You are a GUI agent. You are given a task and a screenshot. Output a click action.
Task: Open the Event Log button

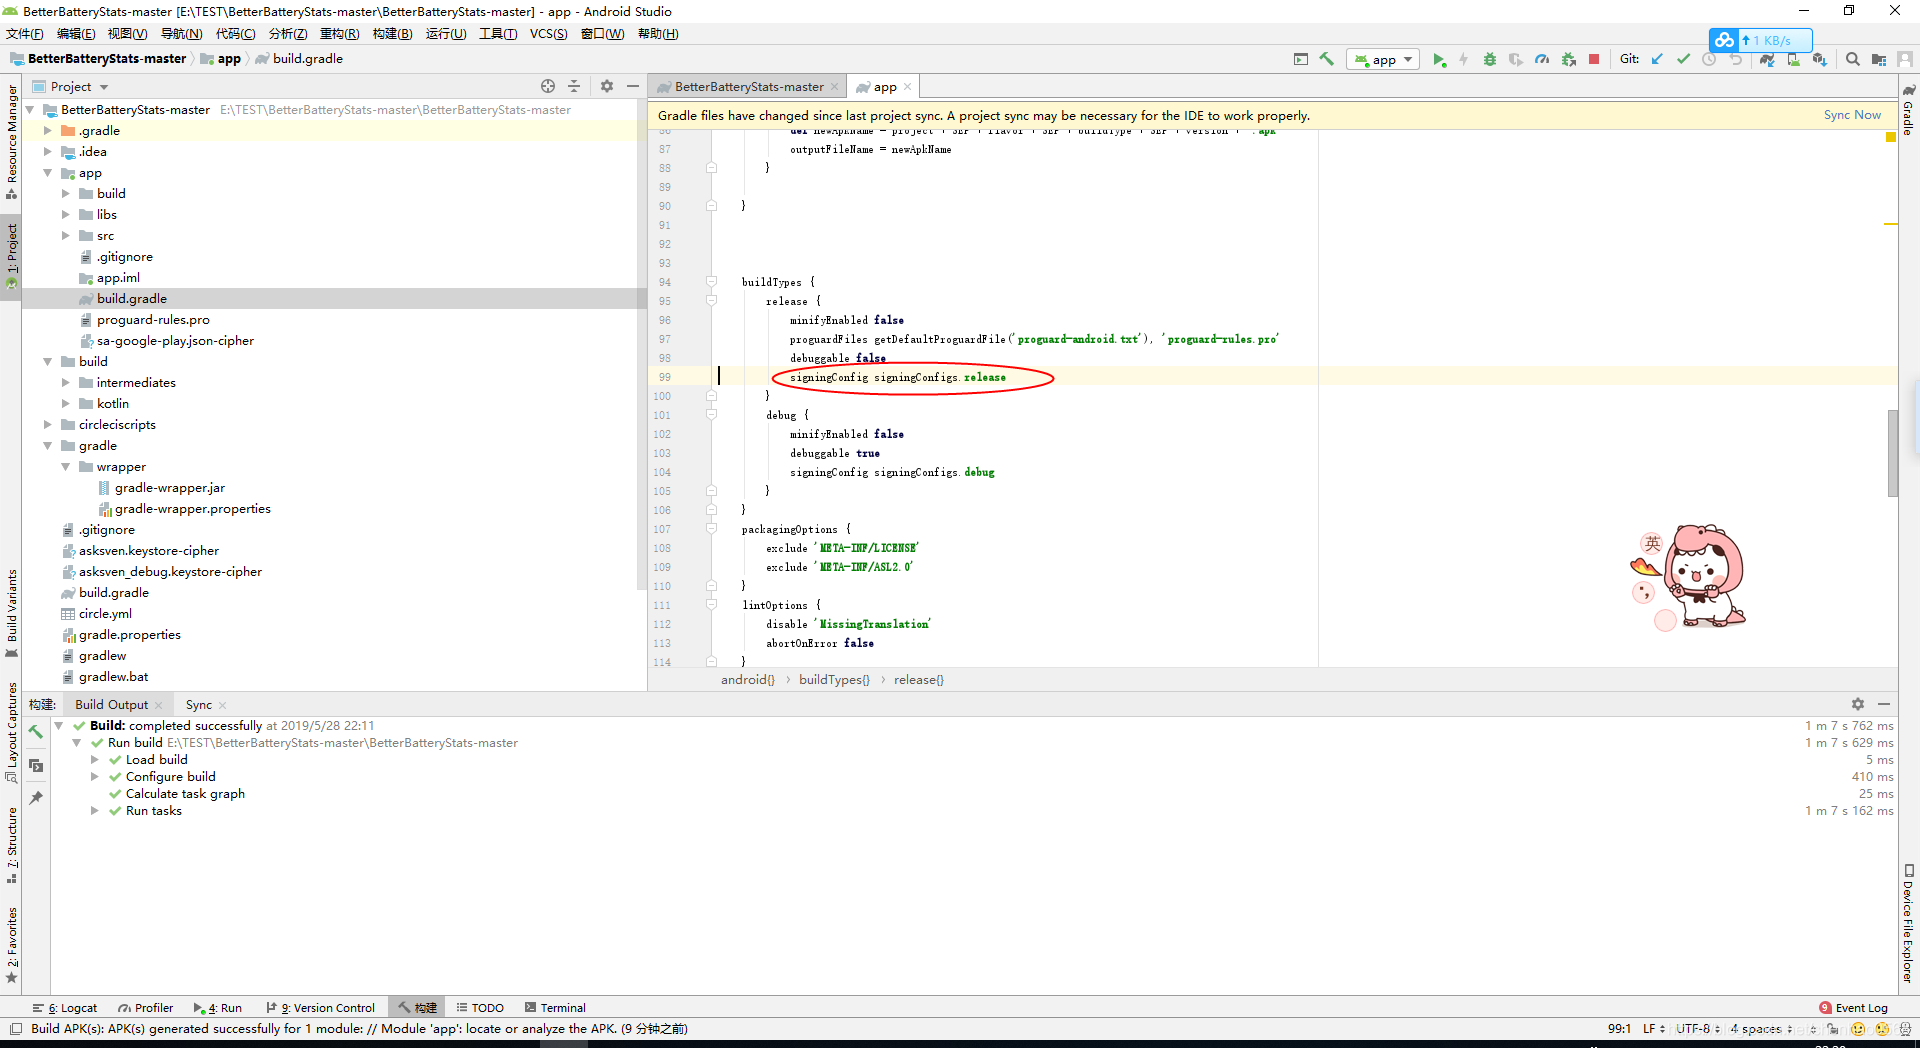pyautogui.click(x=1853, y=1008)
